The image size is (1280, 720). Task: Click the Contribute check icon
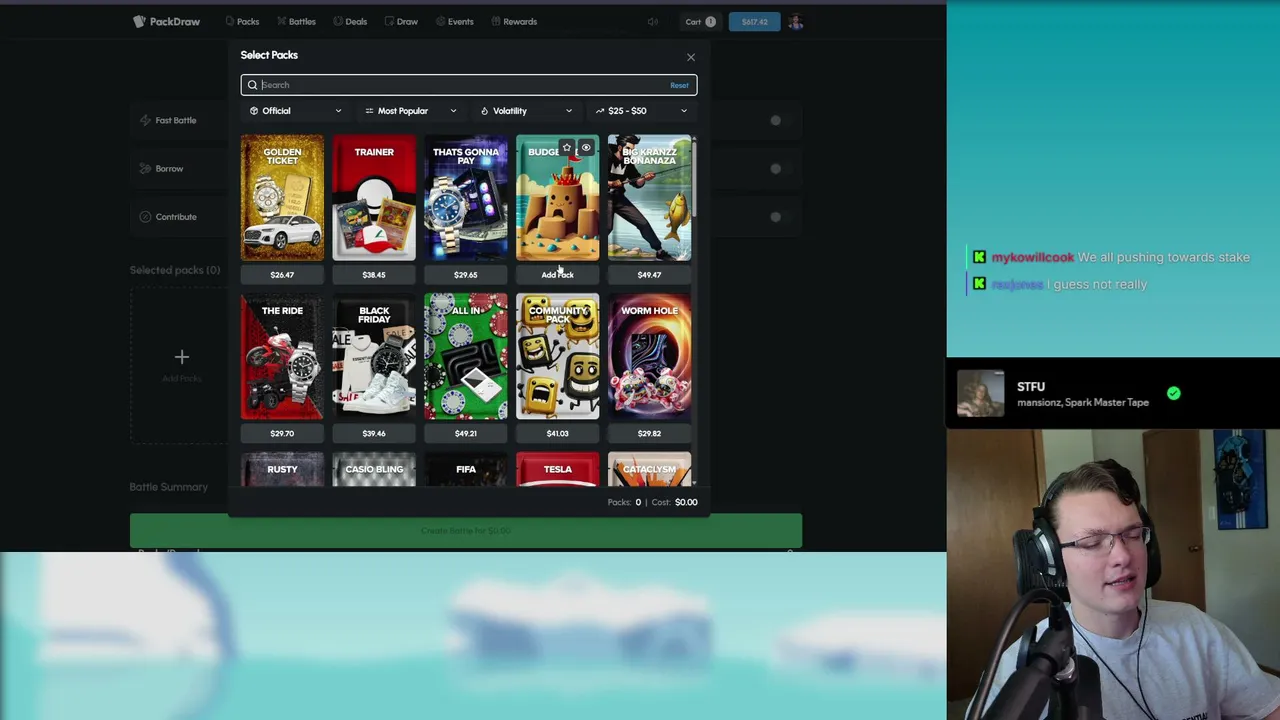click(x=145, y=216)
